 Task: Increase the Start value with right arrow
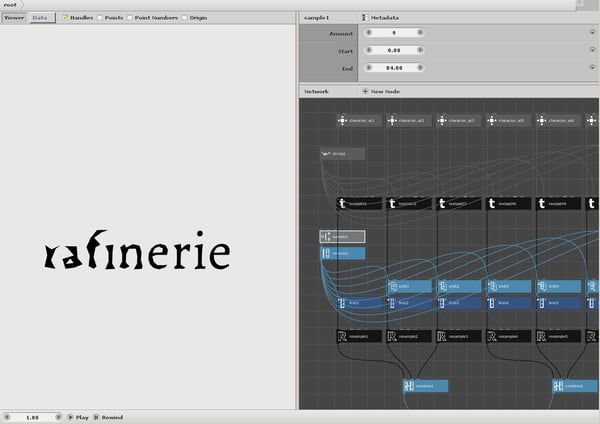[420, 50]
